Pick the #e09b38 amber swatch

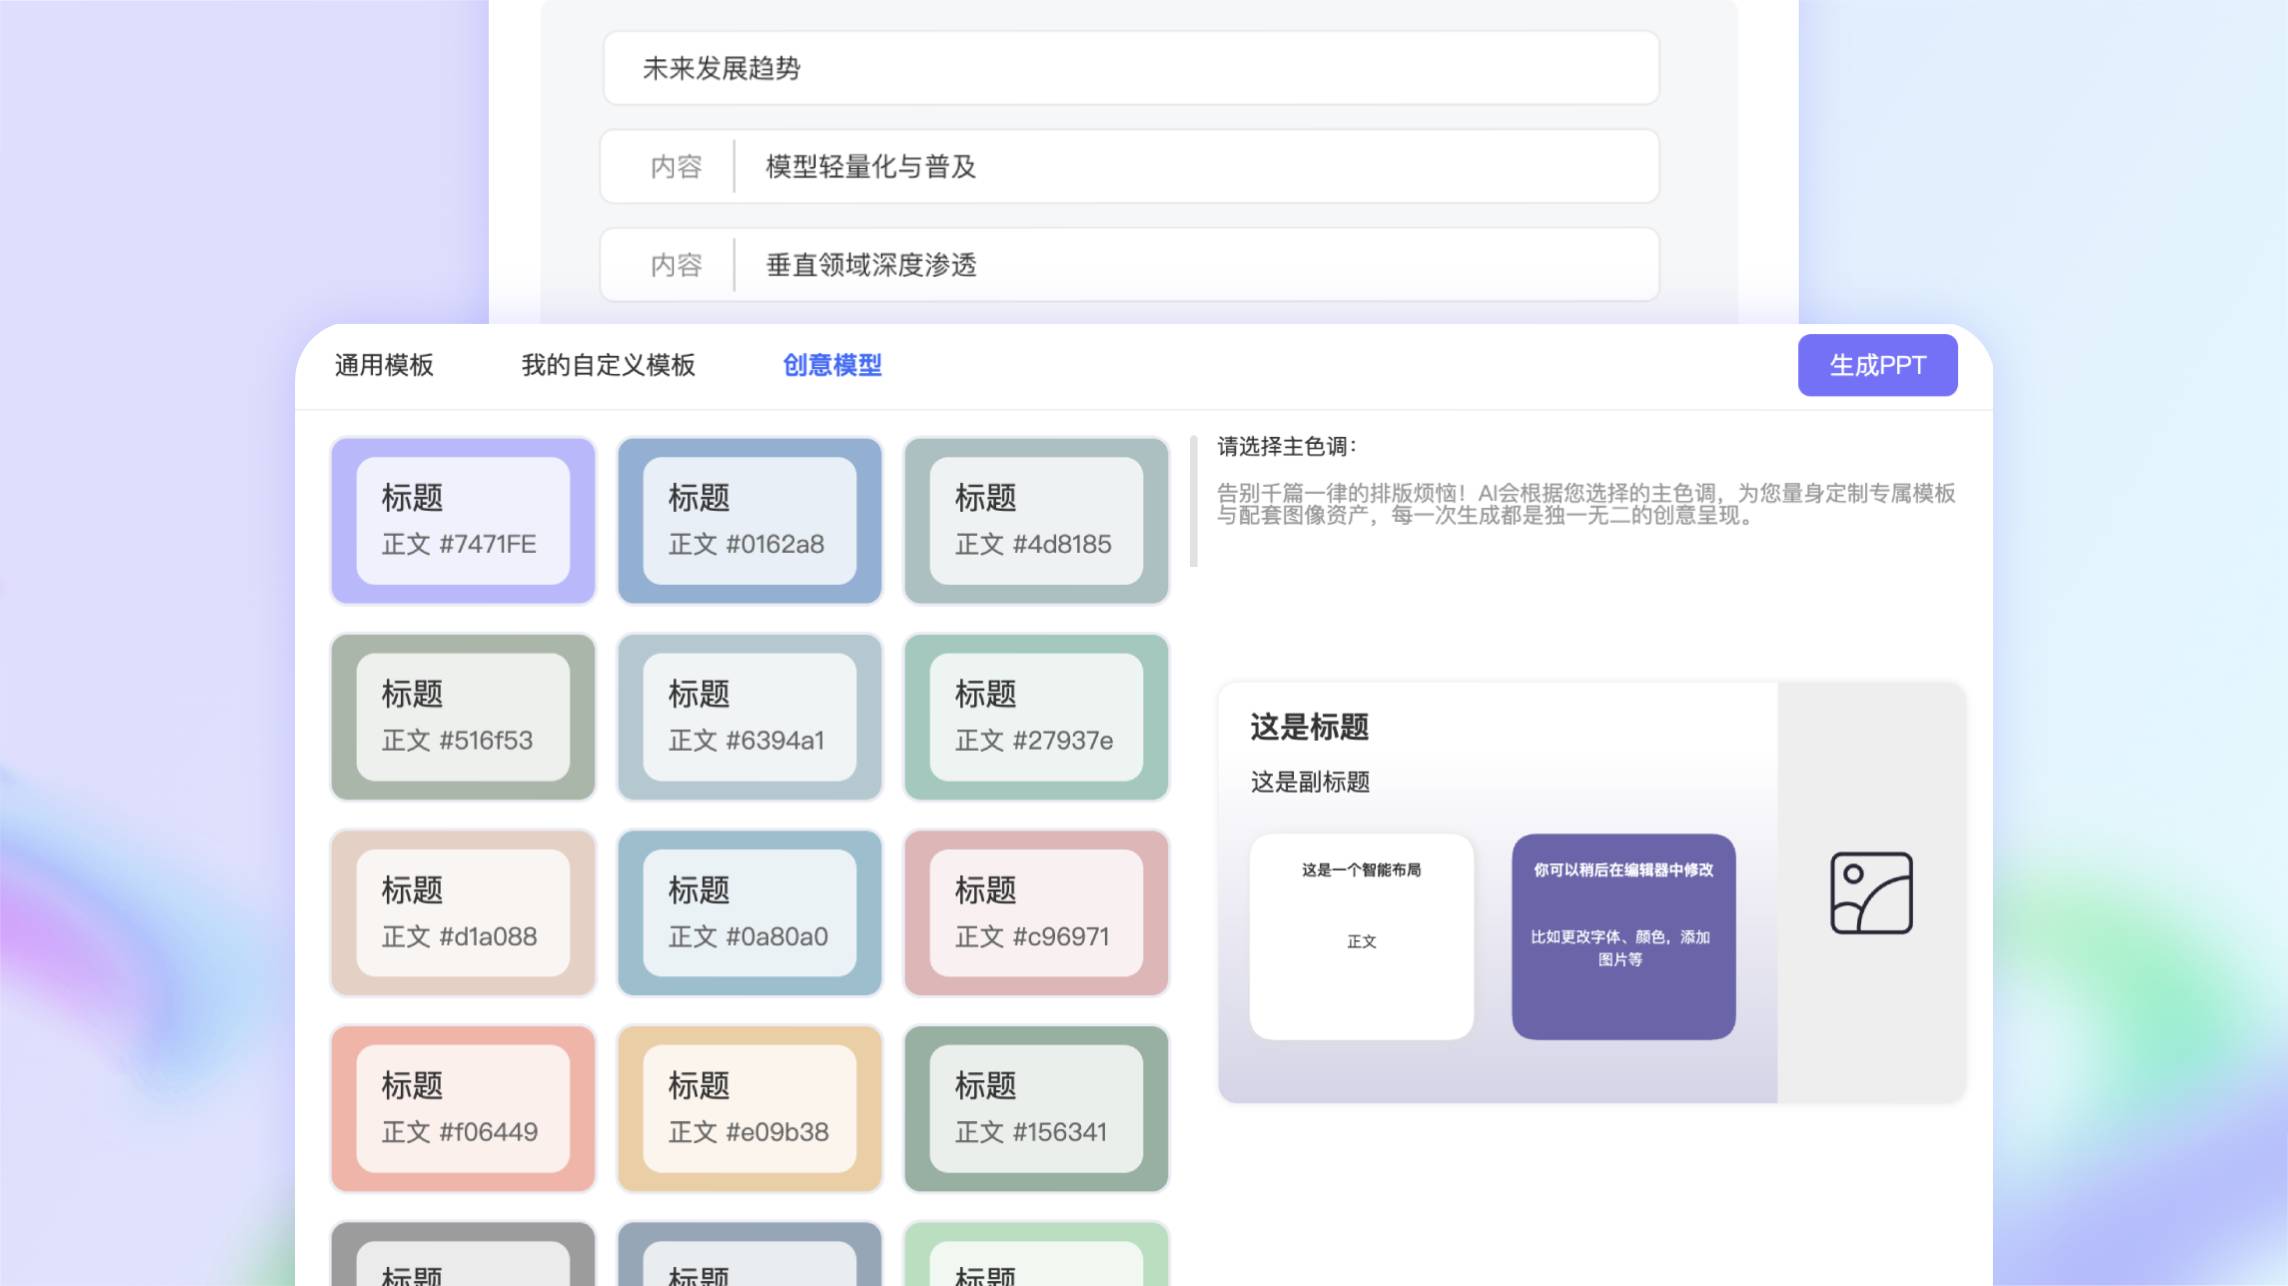click(750, 1108)
